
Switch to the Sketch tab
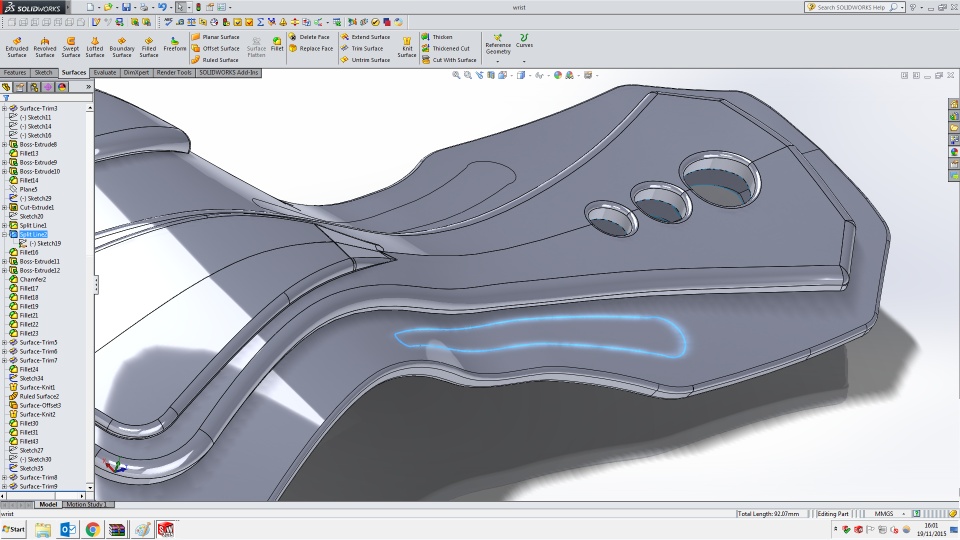tap(44, 73)
